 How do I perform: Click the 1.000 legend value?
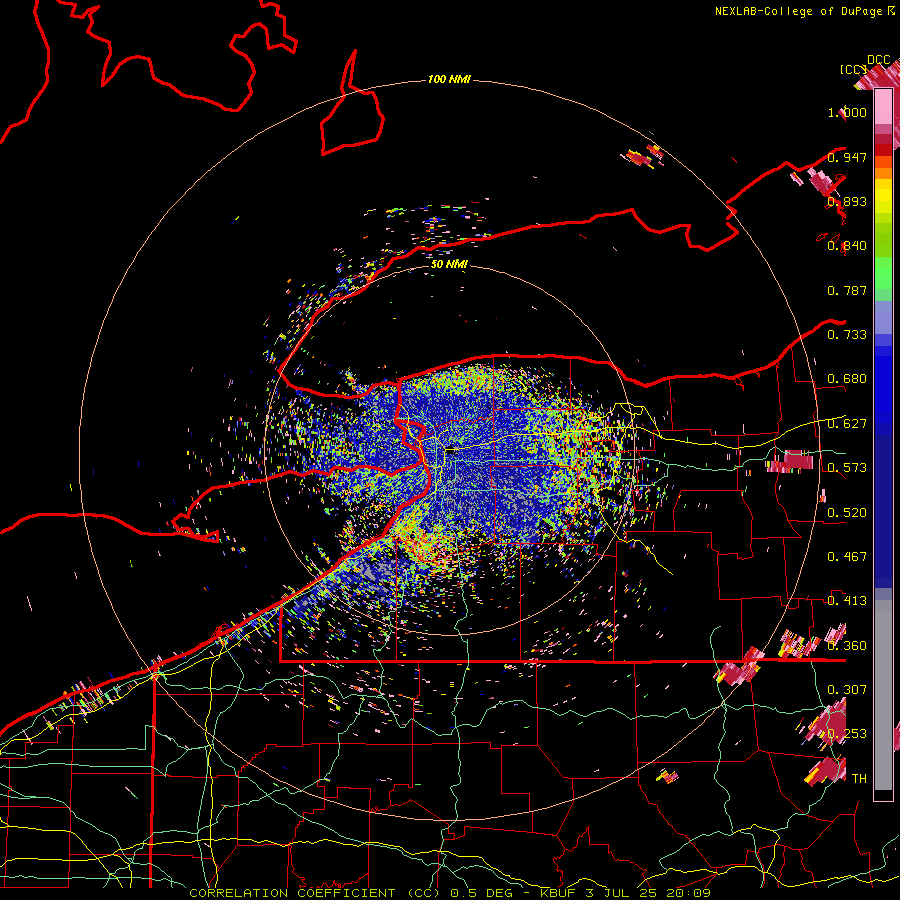(x=847, y=112)
